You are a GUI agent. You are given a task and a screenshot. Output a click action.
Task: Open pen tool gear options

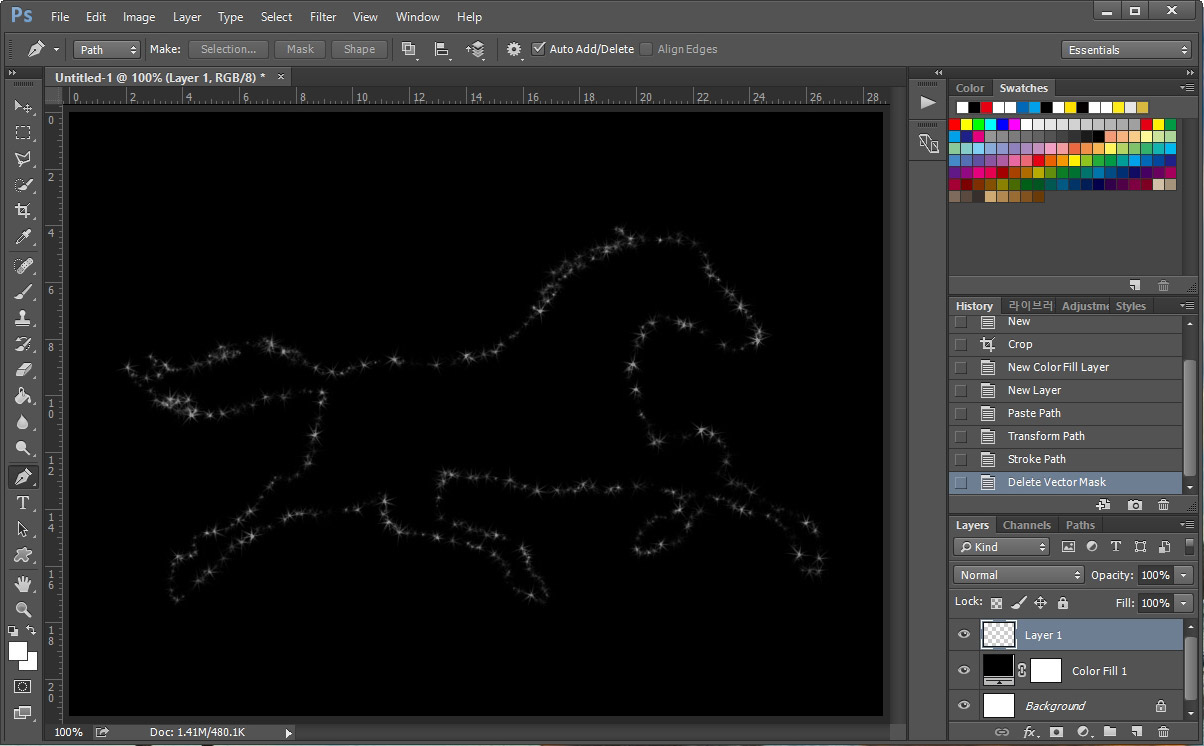click(514, 49)
